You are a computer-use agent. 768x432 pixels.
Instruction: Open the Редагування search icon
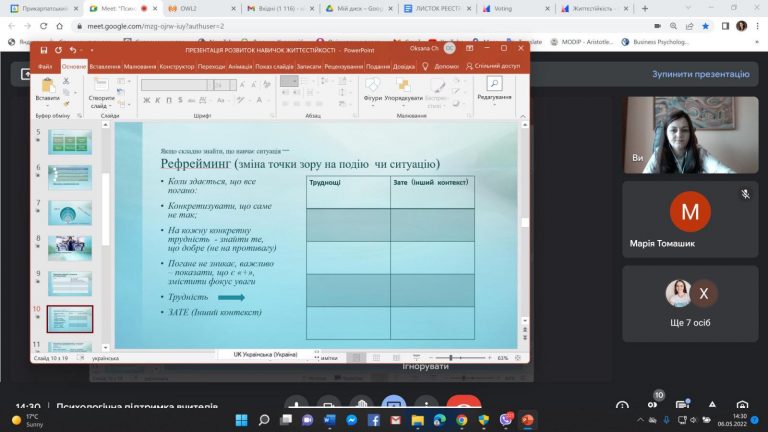coord(494,85)
